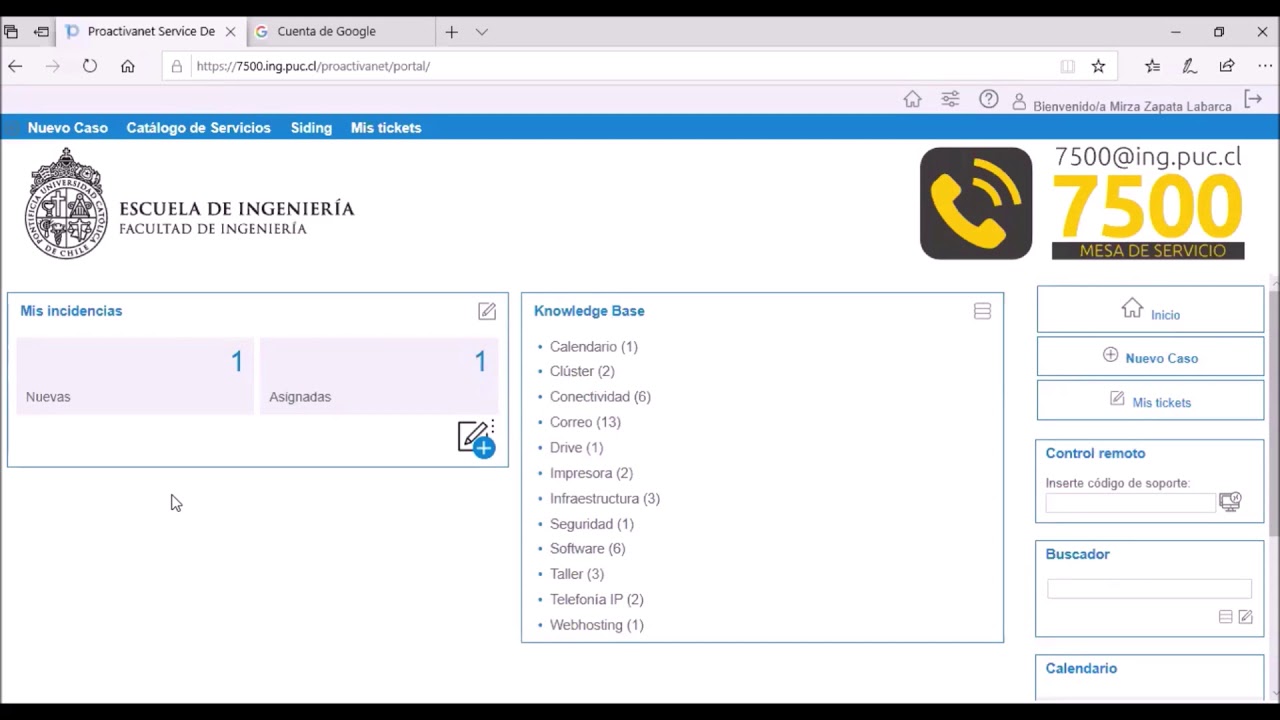Open the Buscador edit pencil icon
The height and width of the screenshot is (720, 1280).
click(1245, 617)
